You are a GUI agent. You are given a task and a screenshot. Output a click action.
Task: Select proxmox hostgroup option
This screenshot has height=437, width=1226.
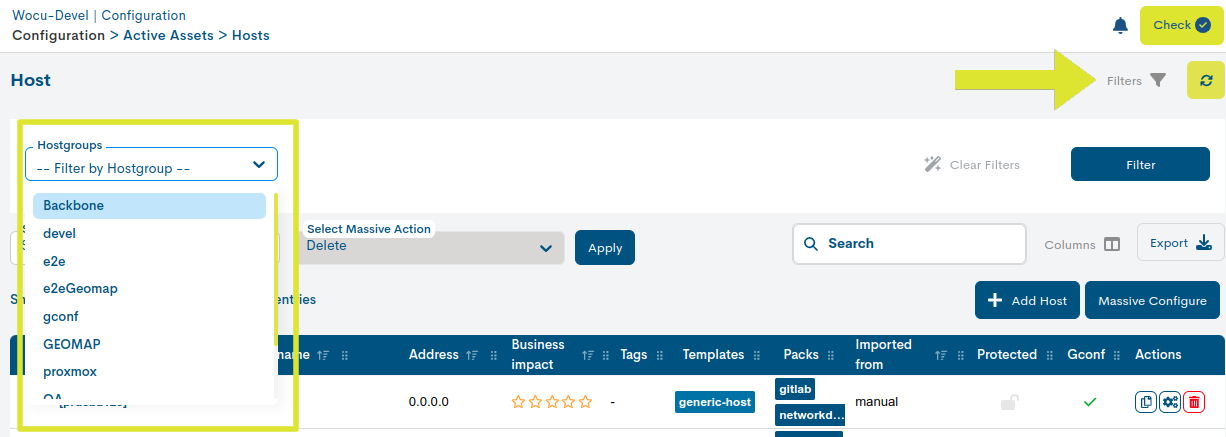pyautogui.click(x=149, y=371)
